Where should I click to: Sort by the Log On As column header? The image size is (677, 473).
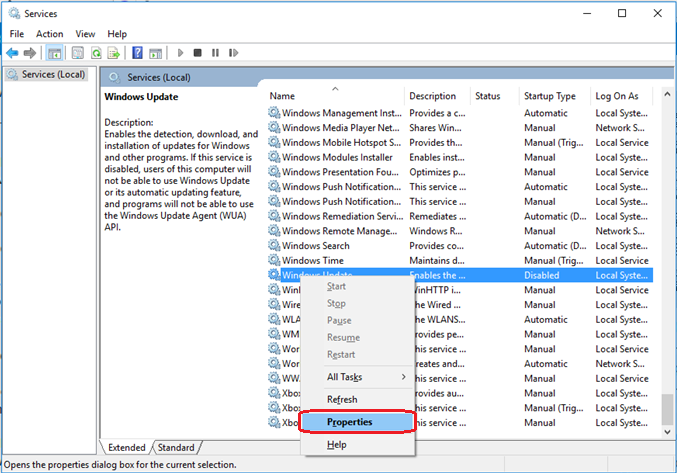coord(621,96)
